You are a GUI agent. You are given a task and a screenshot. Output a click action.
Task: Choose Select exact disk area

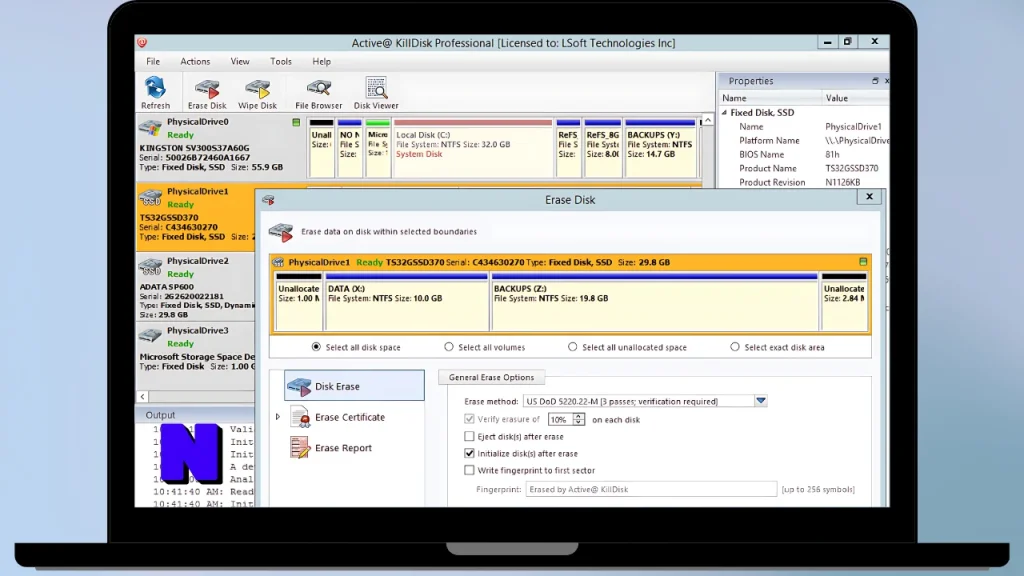point(735,347)
